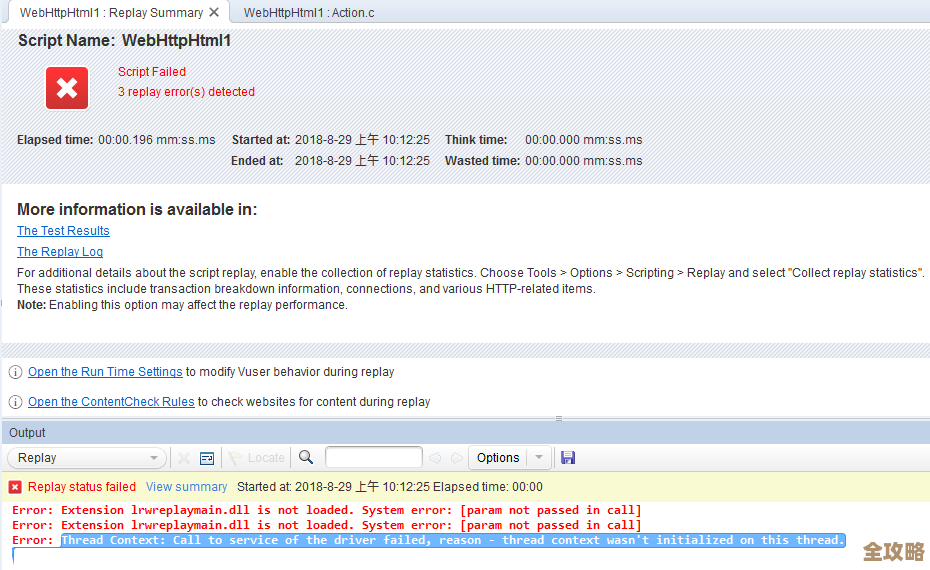The image size is (930, 570).
Task: Toggle the word wrap icon in Output toolbar
Action: pos(207,458)
